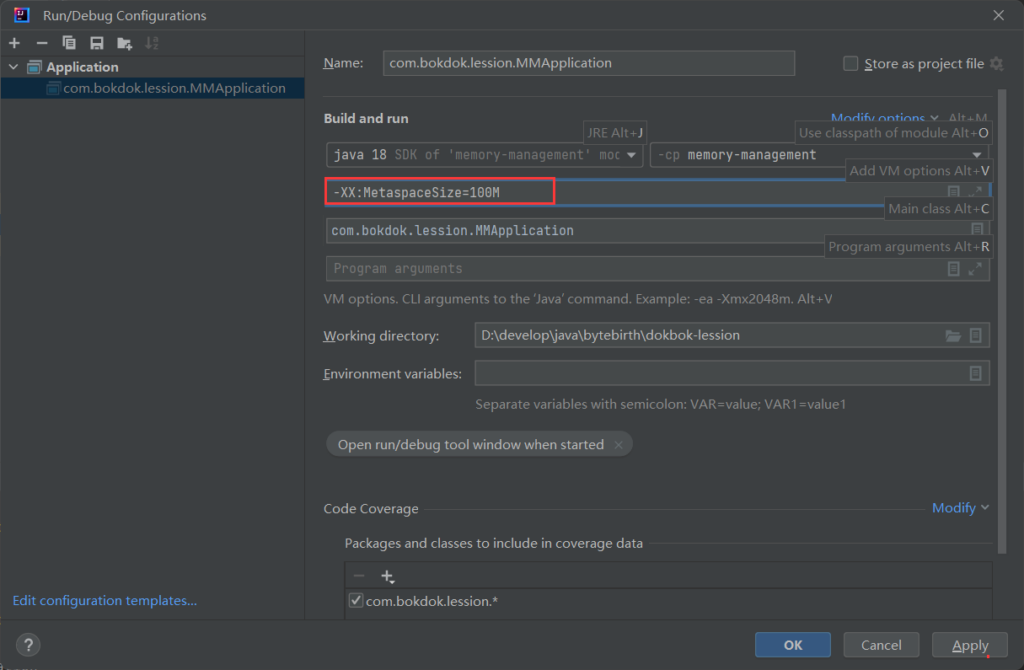This screenshot has height=670, width=1024.
Task: Create a new configuration folder
Action: point(124,44)
